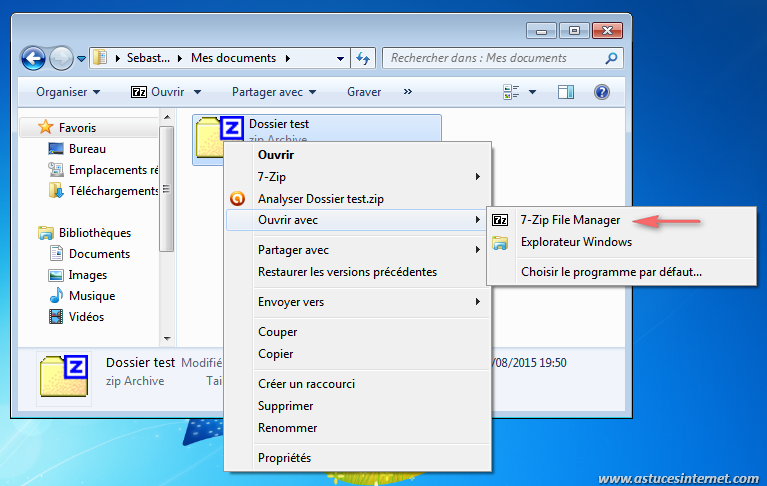Choose Ouvrir in the context menu
Viewport: 767px width, 486px height.
pyautogui.click(x=275, y=155)
